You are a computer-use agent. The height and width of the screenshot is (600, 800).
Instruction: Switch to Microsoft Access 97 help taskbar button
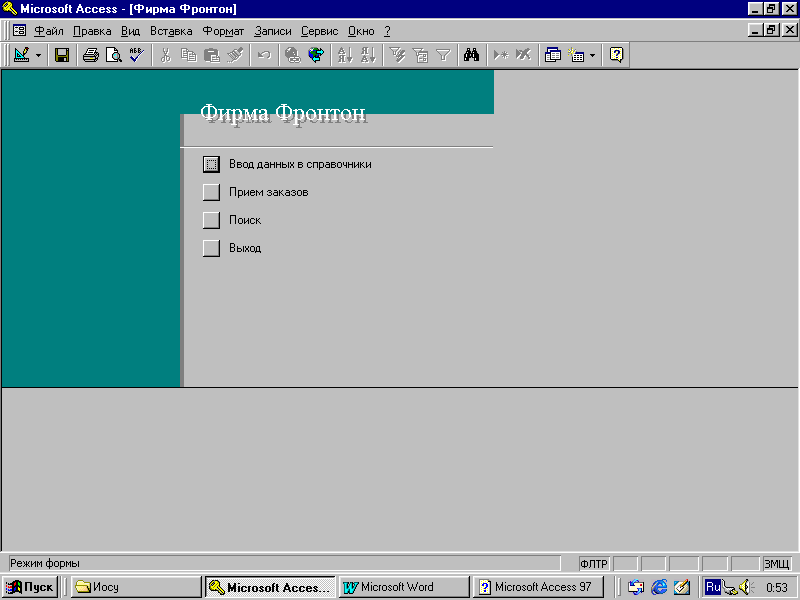click(538, 587)
